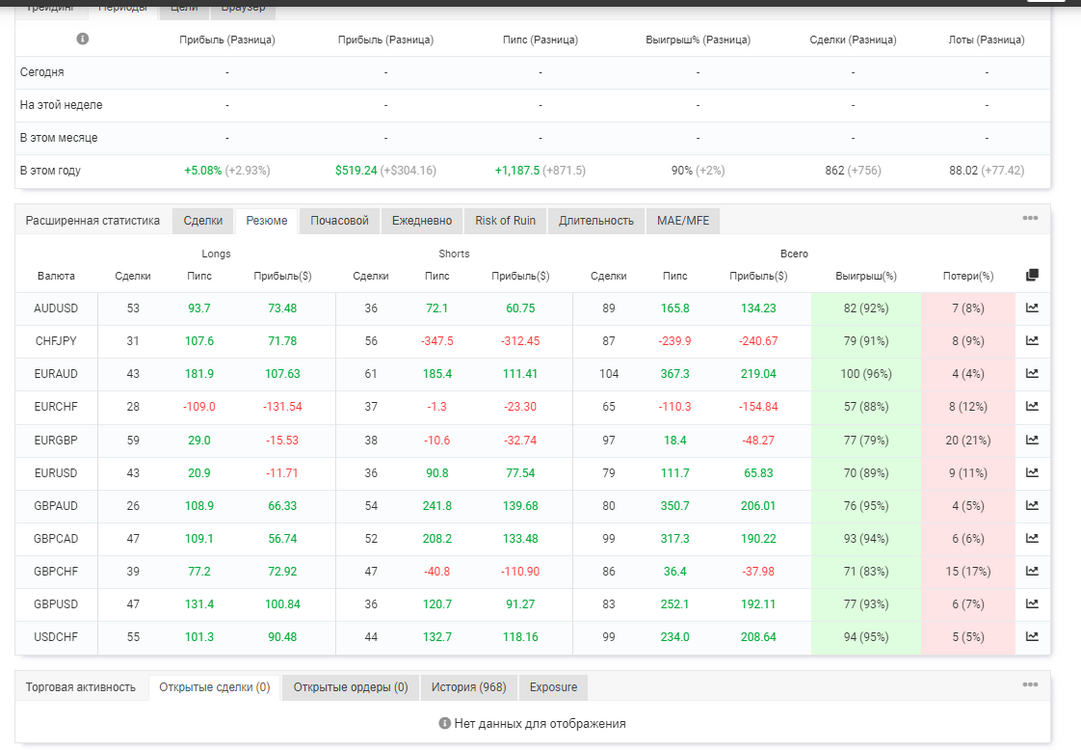Open the GBPCHF row chart icon

coord(1031,571)
